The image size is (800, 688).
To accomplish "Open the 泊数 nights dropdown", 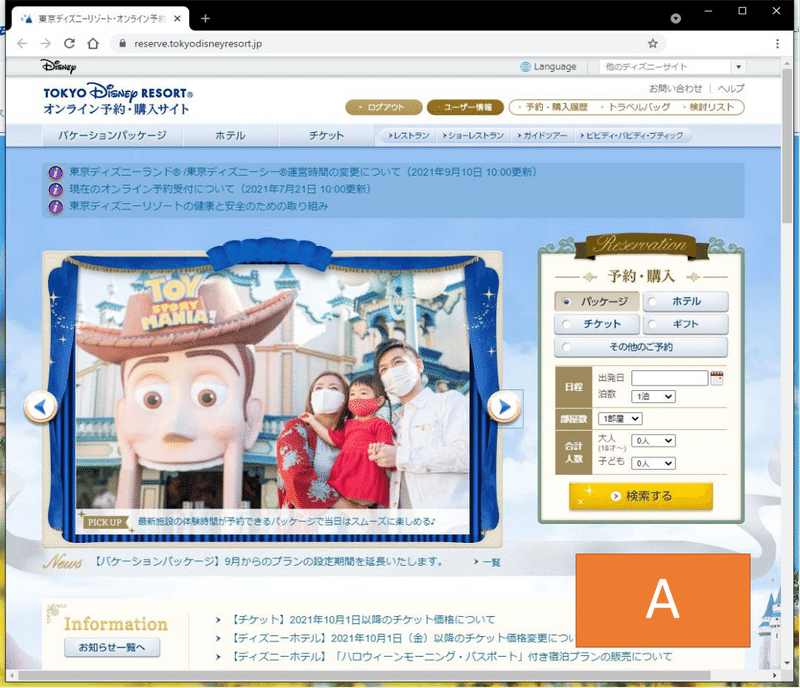I will (x=652, y=396).
